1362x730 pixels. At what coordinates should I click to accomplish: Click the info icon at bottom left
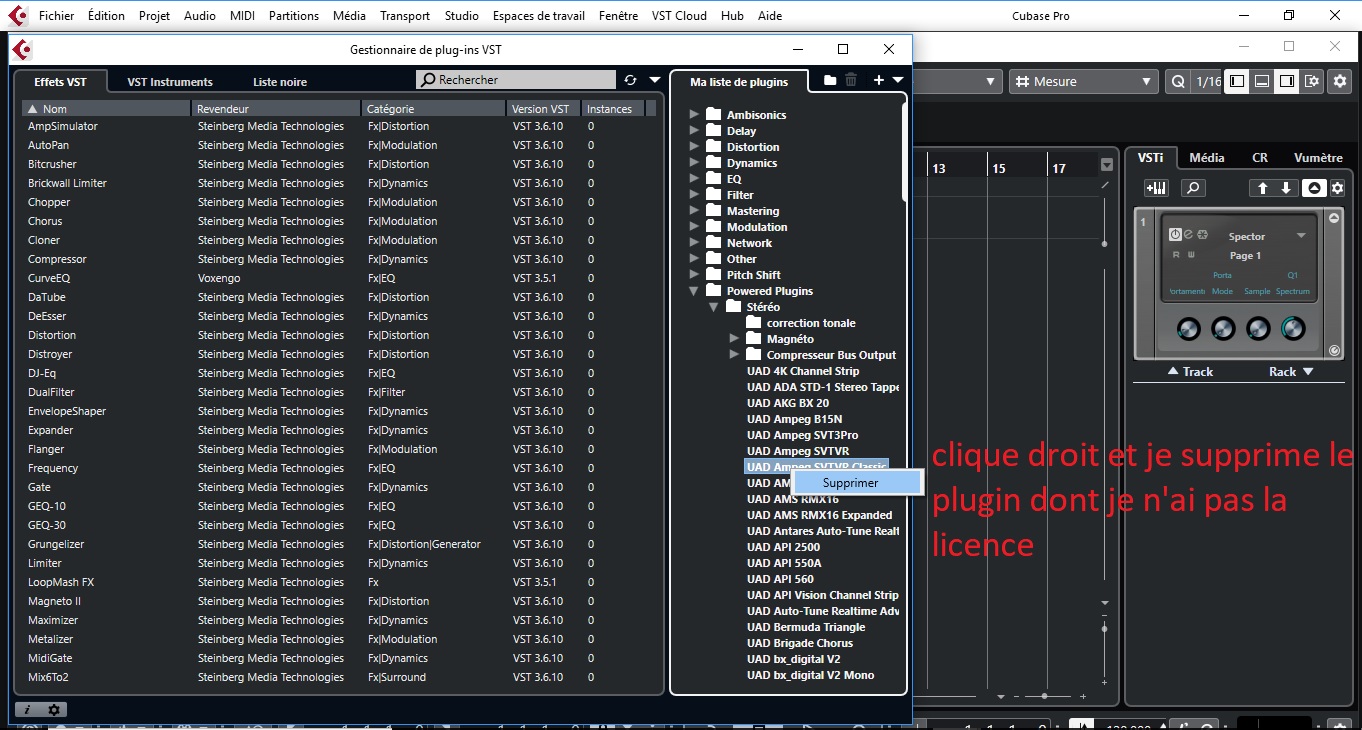26,709
